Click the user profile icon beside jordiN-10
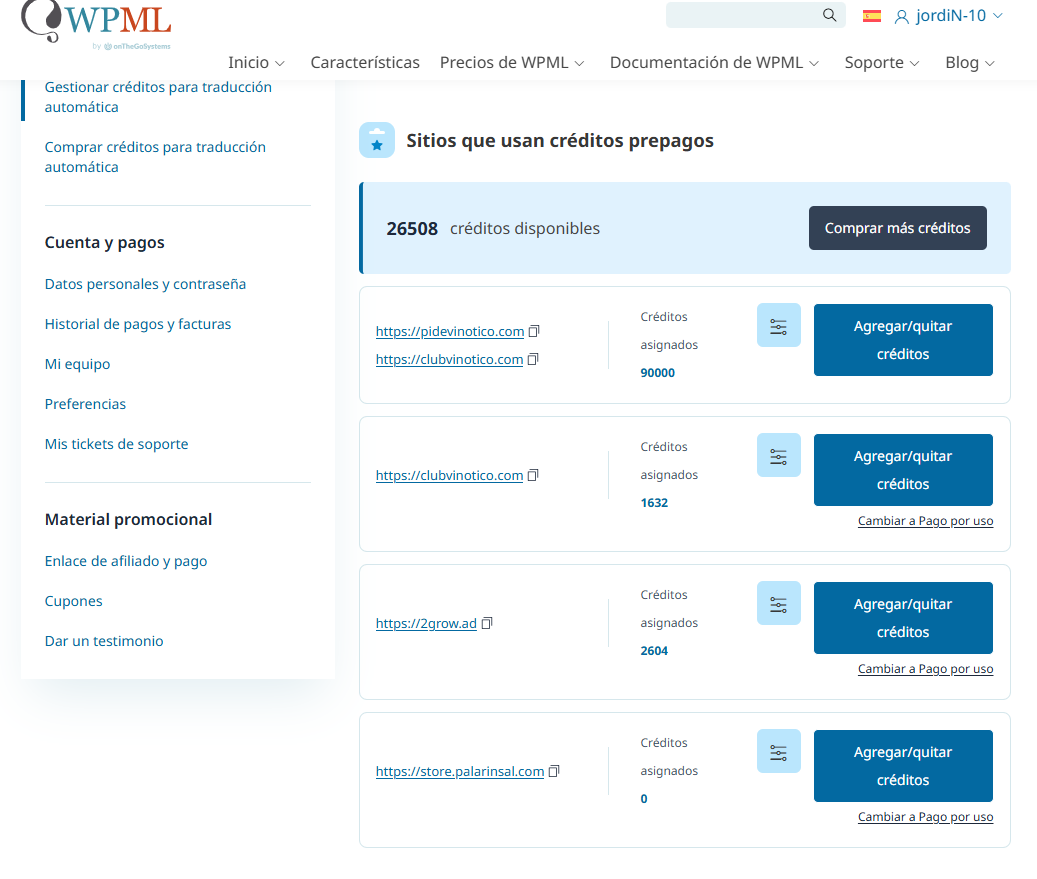This screenshot has height=879, width=1037. point(901,17)
